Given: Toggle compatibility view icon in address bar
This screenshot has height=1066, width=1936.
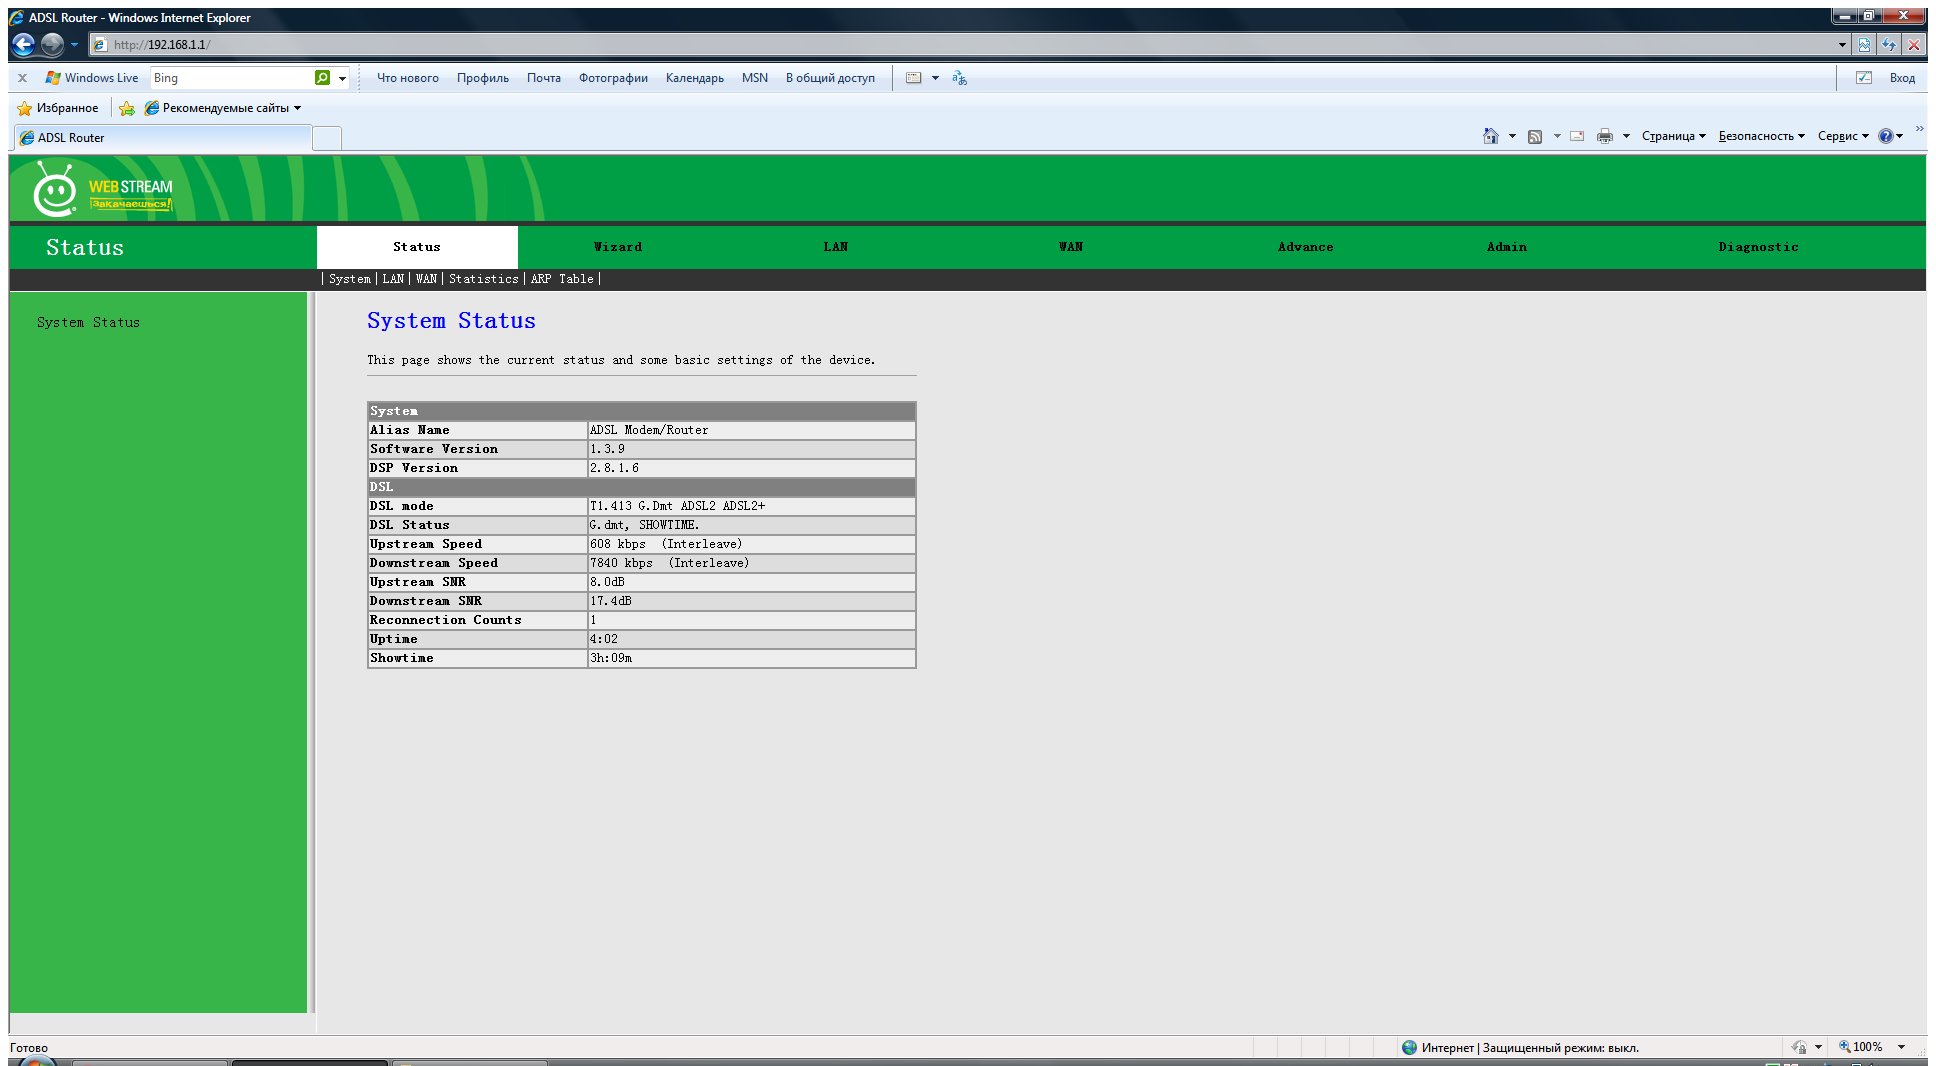Looking at the screenshot, I should 1864,45.
